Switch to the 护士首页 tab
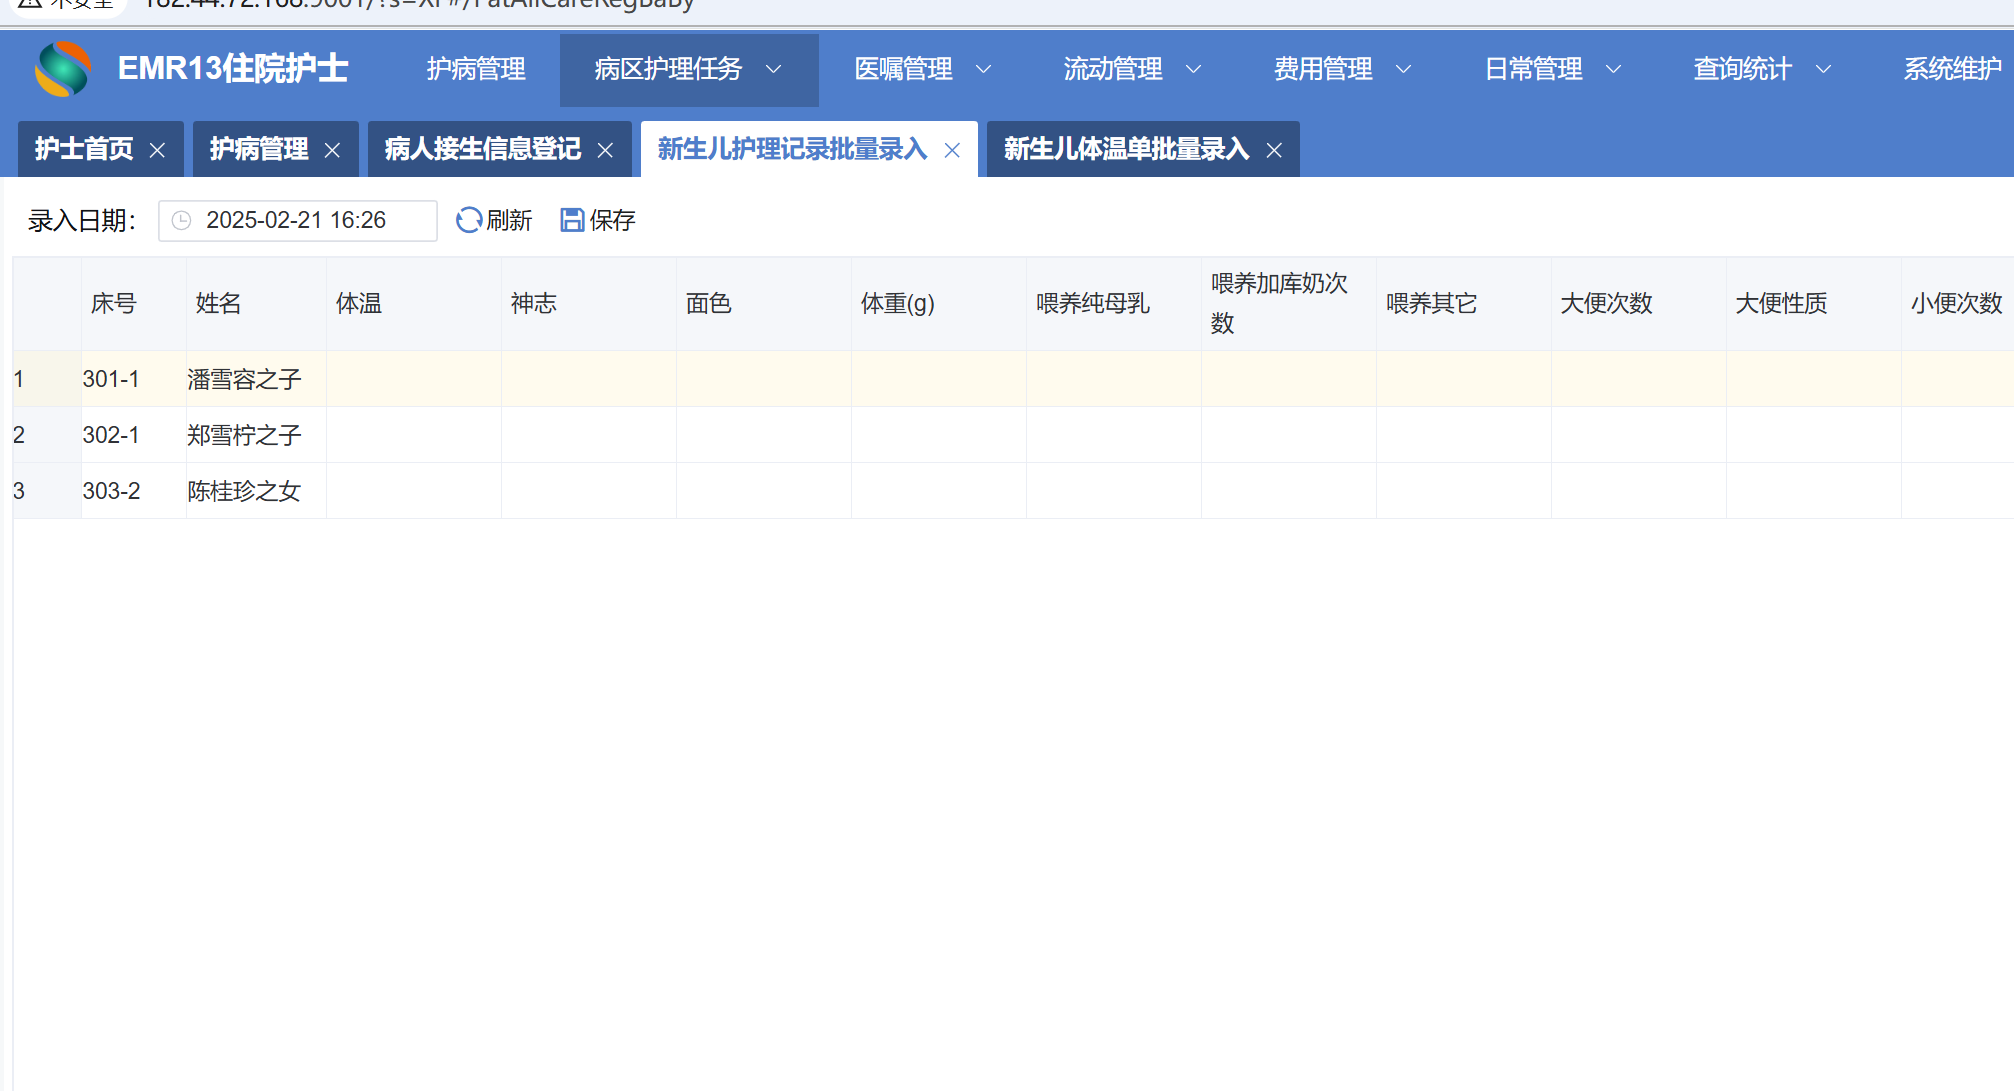The image size is (2014, 1091). tap(84, 149)
